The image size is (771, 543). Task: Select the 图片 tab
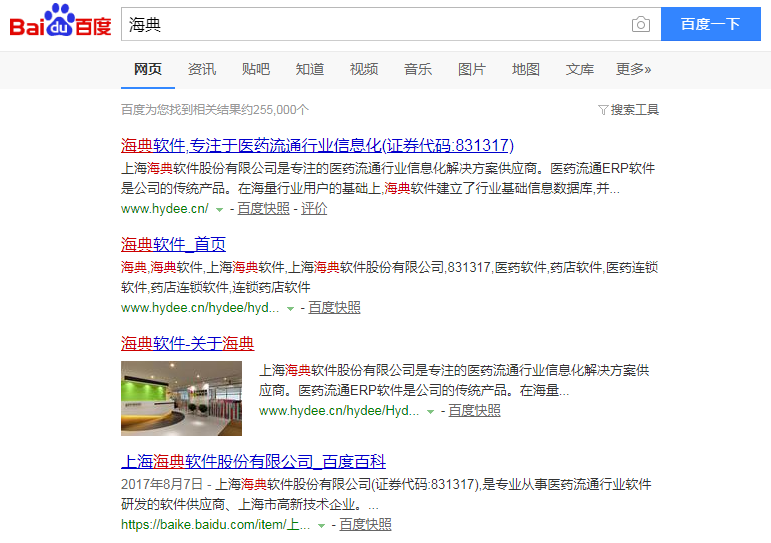tap(472, 69)
